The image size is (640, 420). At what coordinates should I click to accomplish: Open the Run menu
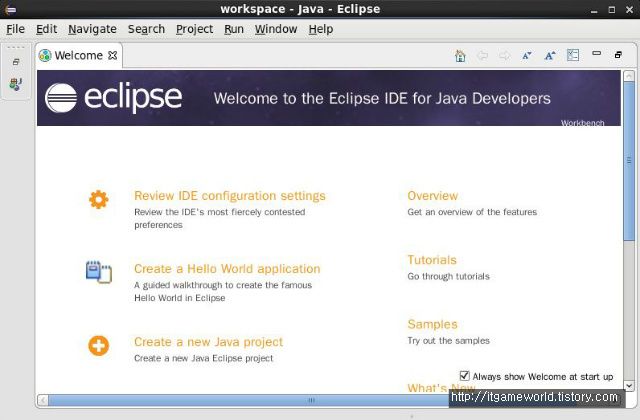click(x=234, y=29)
